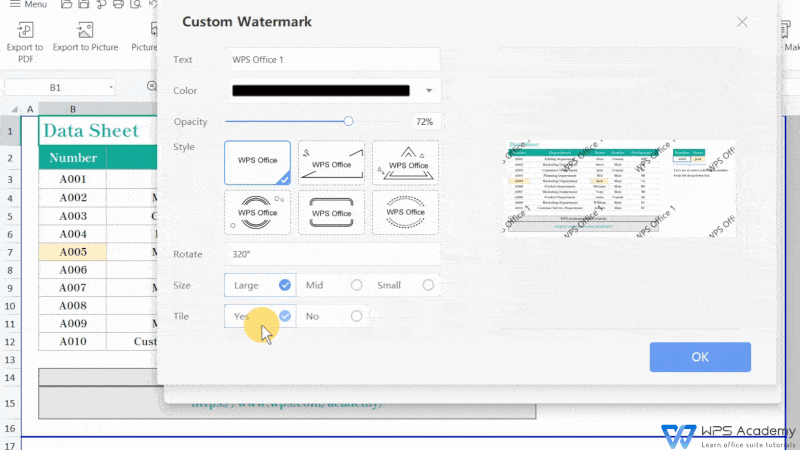Viewport: 800px width, 450px height.
Task: Click the select-all corner of the spreadsheet
Action: pyautogui.click(x=15, y=109)
